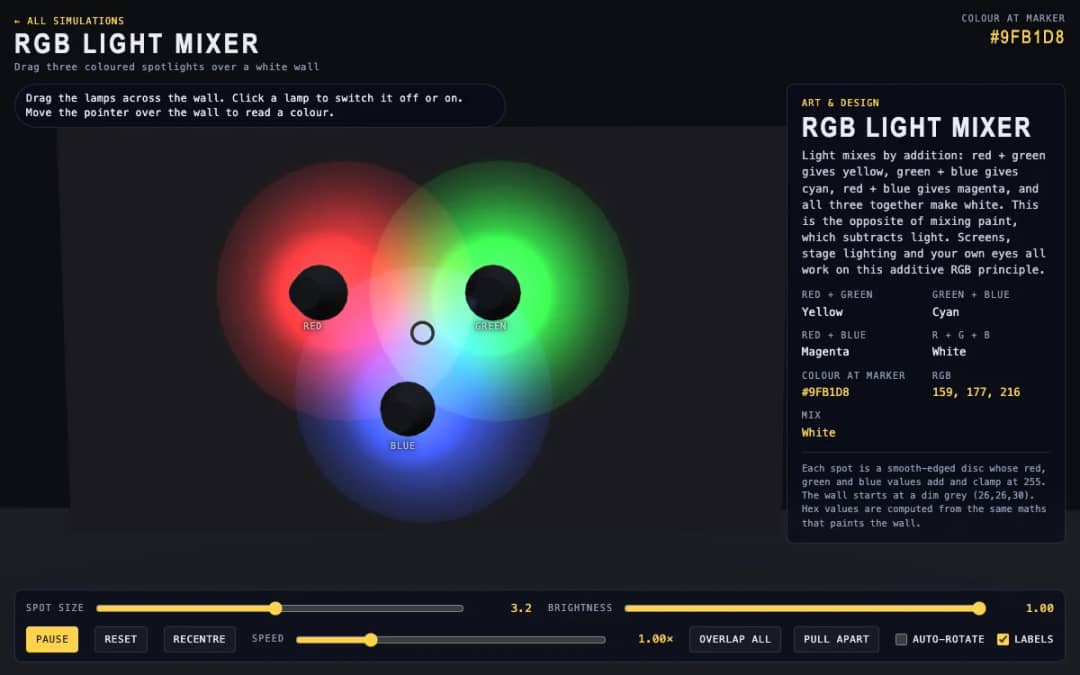Screen dimensions: 1080x675
Task: Enable the Auto-Rotate checkbox
Action: click(x=901, y=639)
